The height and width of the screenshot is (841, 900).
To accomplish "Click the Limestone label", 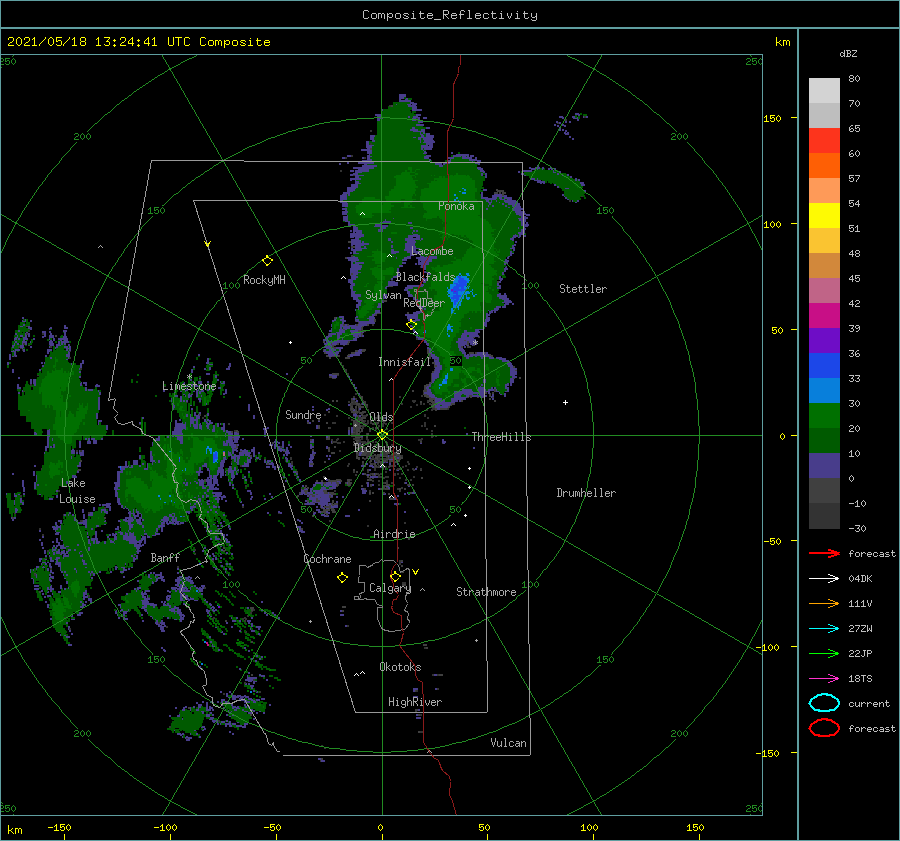I will pos(189,386).
